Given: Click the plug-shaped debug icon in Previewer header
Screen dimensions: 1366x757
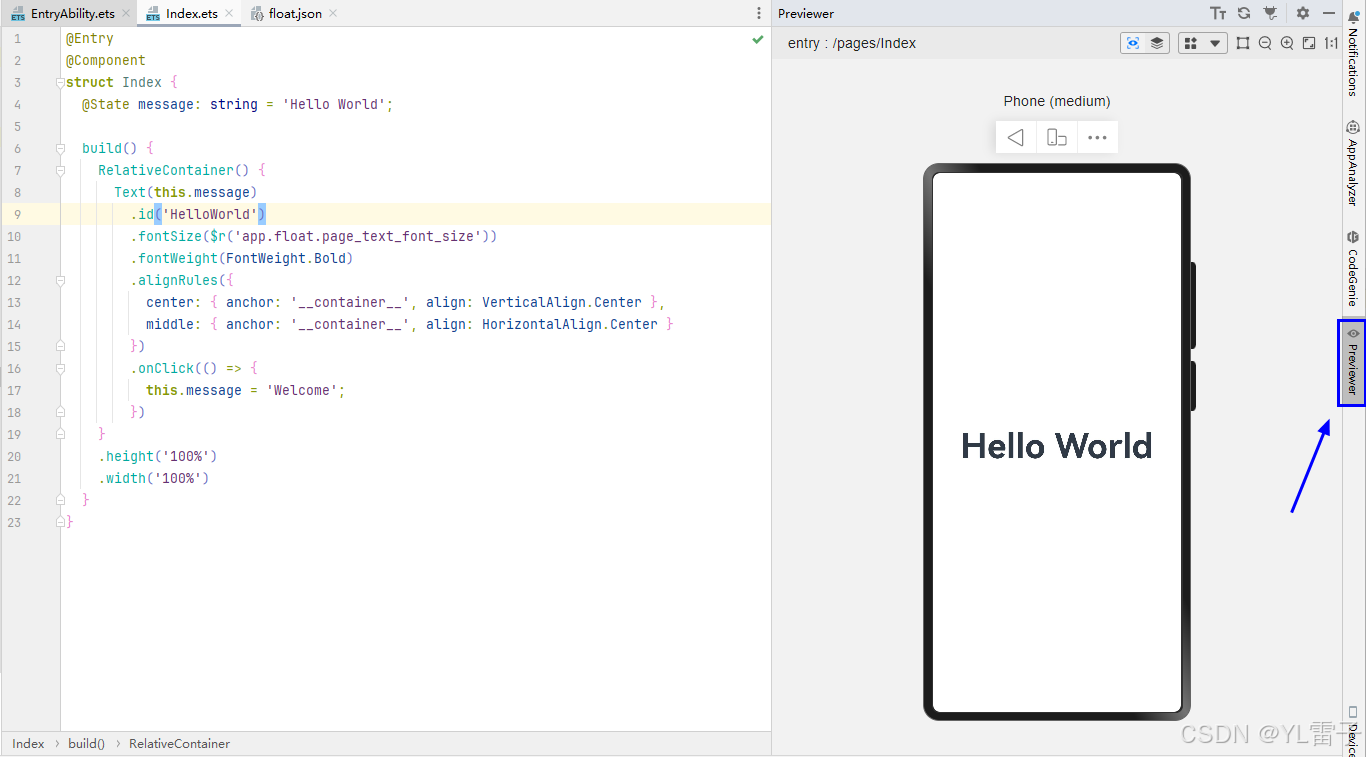Looking at the screenshot, I should point(1270,13).
